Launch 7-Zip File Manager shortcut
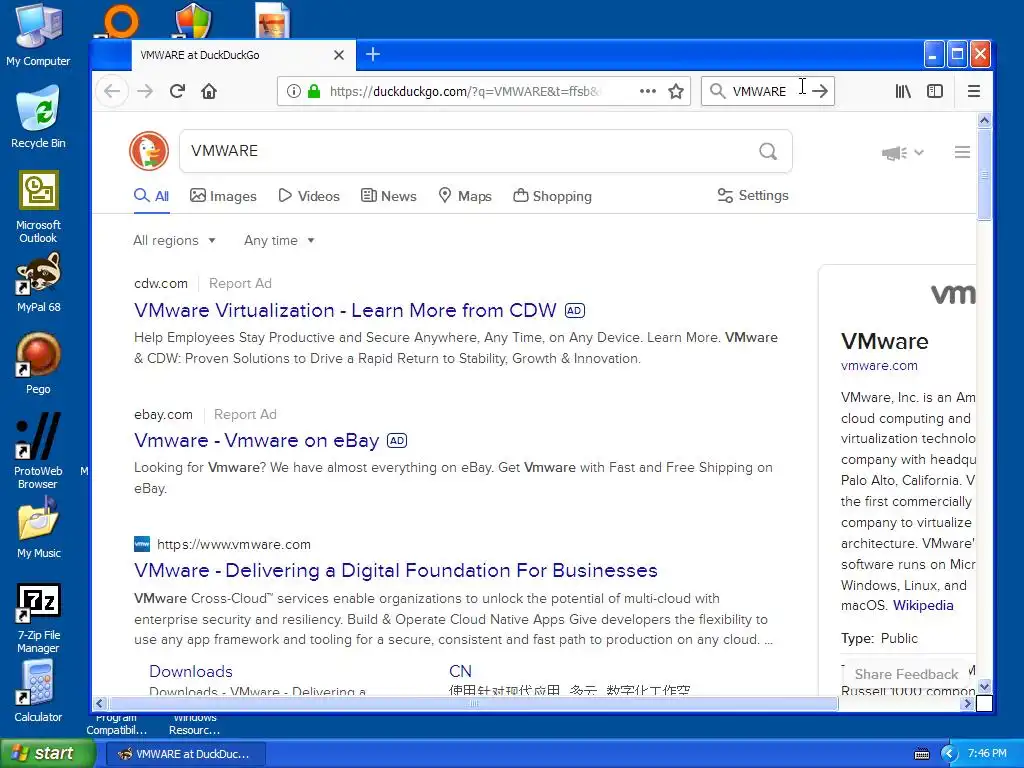 point(38,618)
